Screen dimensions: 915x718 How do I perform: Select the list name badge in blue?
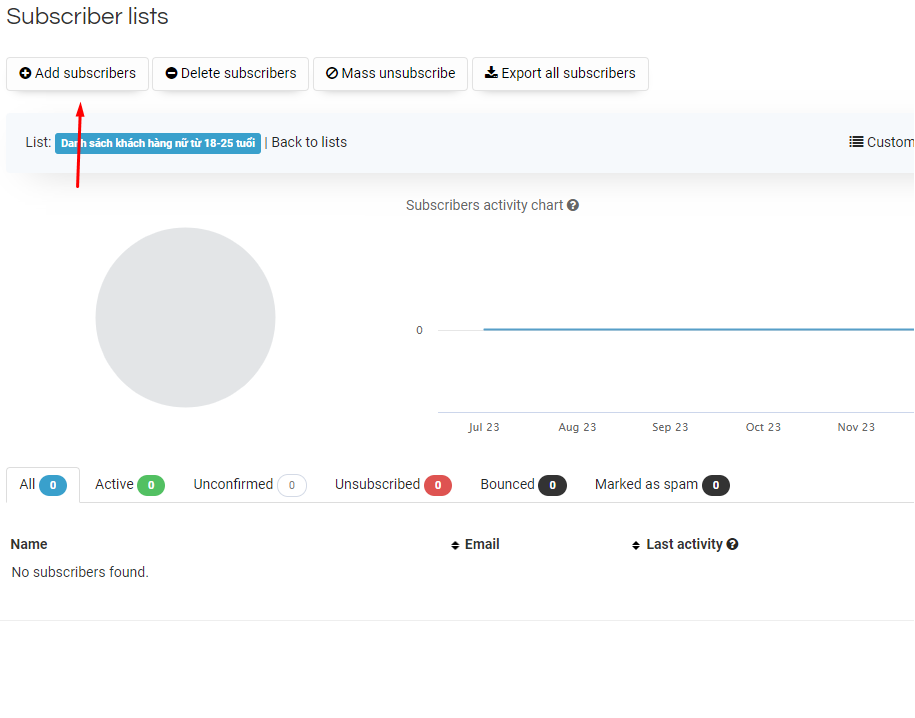point(157,143)
